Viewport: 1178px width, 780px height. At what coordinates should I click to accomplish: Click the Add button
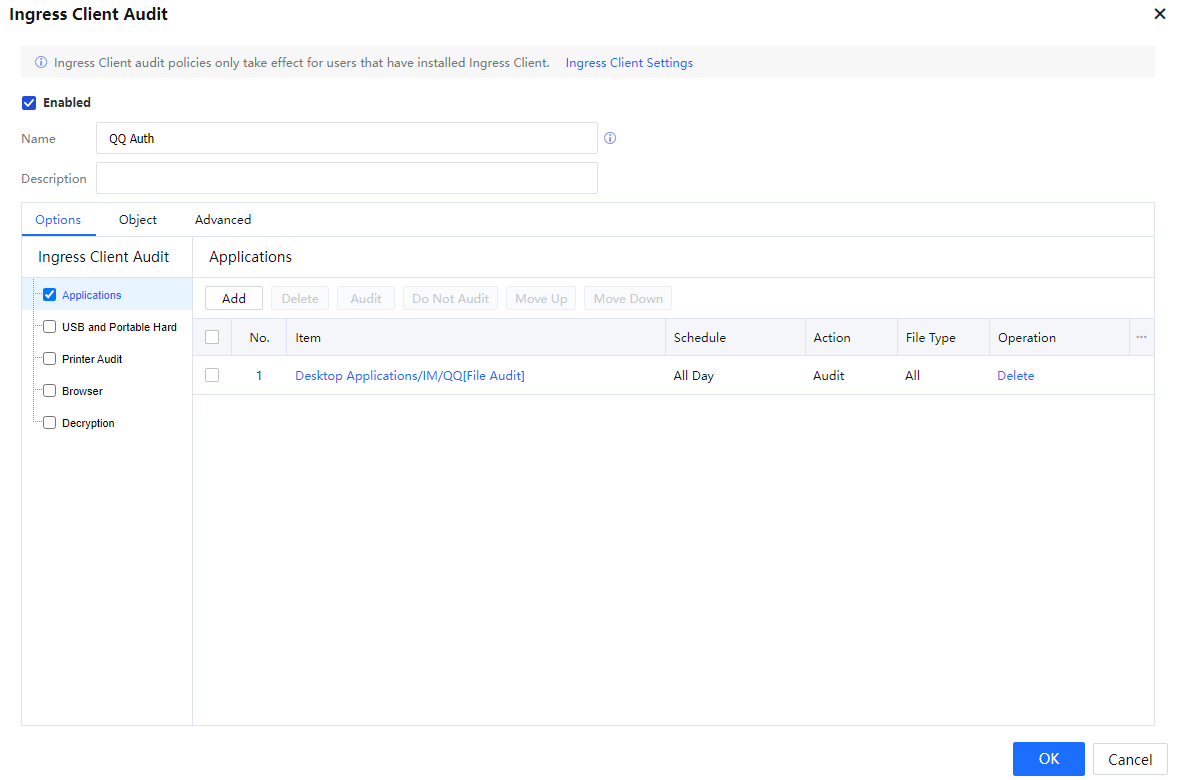(234, 299)
